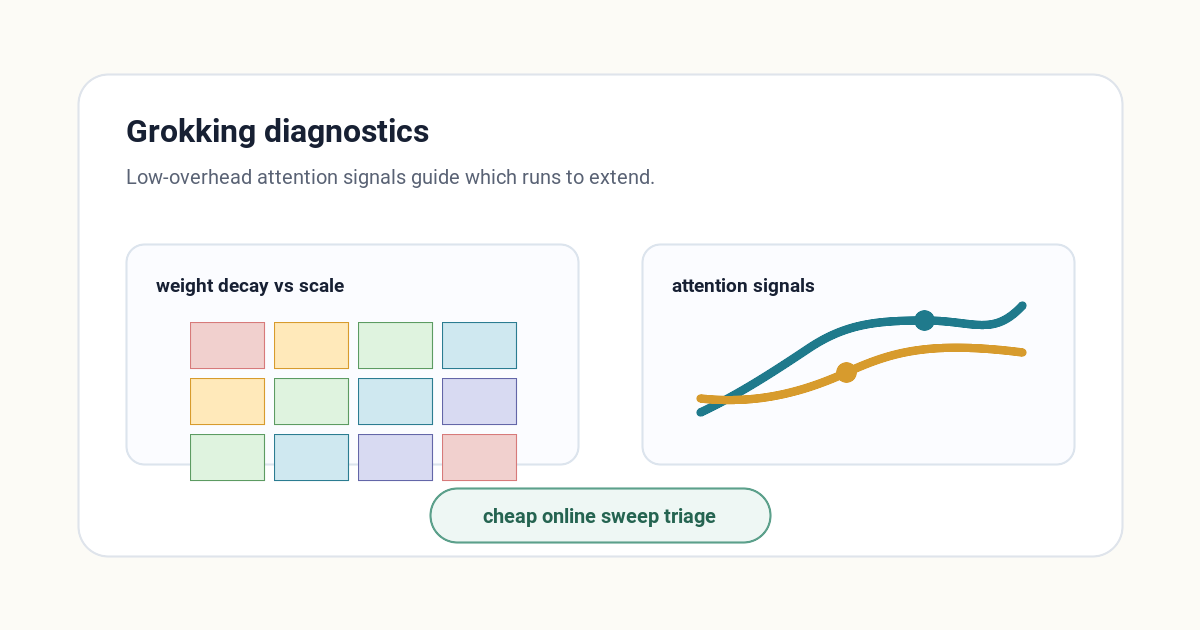Viewport: 1200px width, 630px height.
Task: Select the green cell in the middle grid row
Action: [x=311, y=401]
